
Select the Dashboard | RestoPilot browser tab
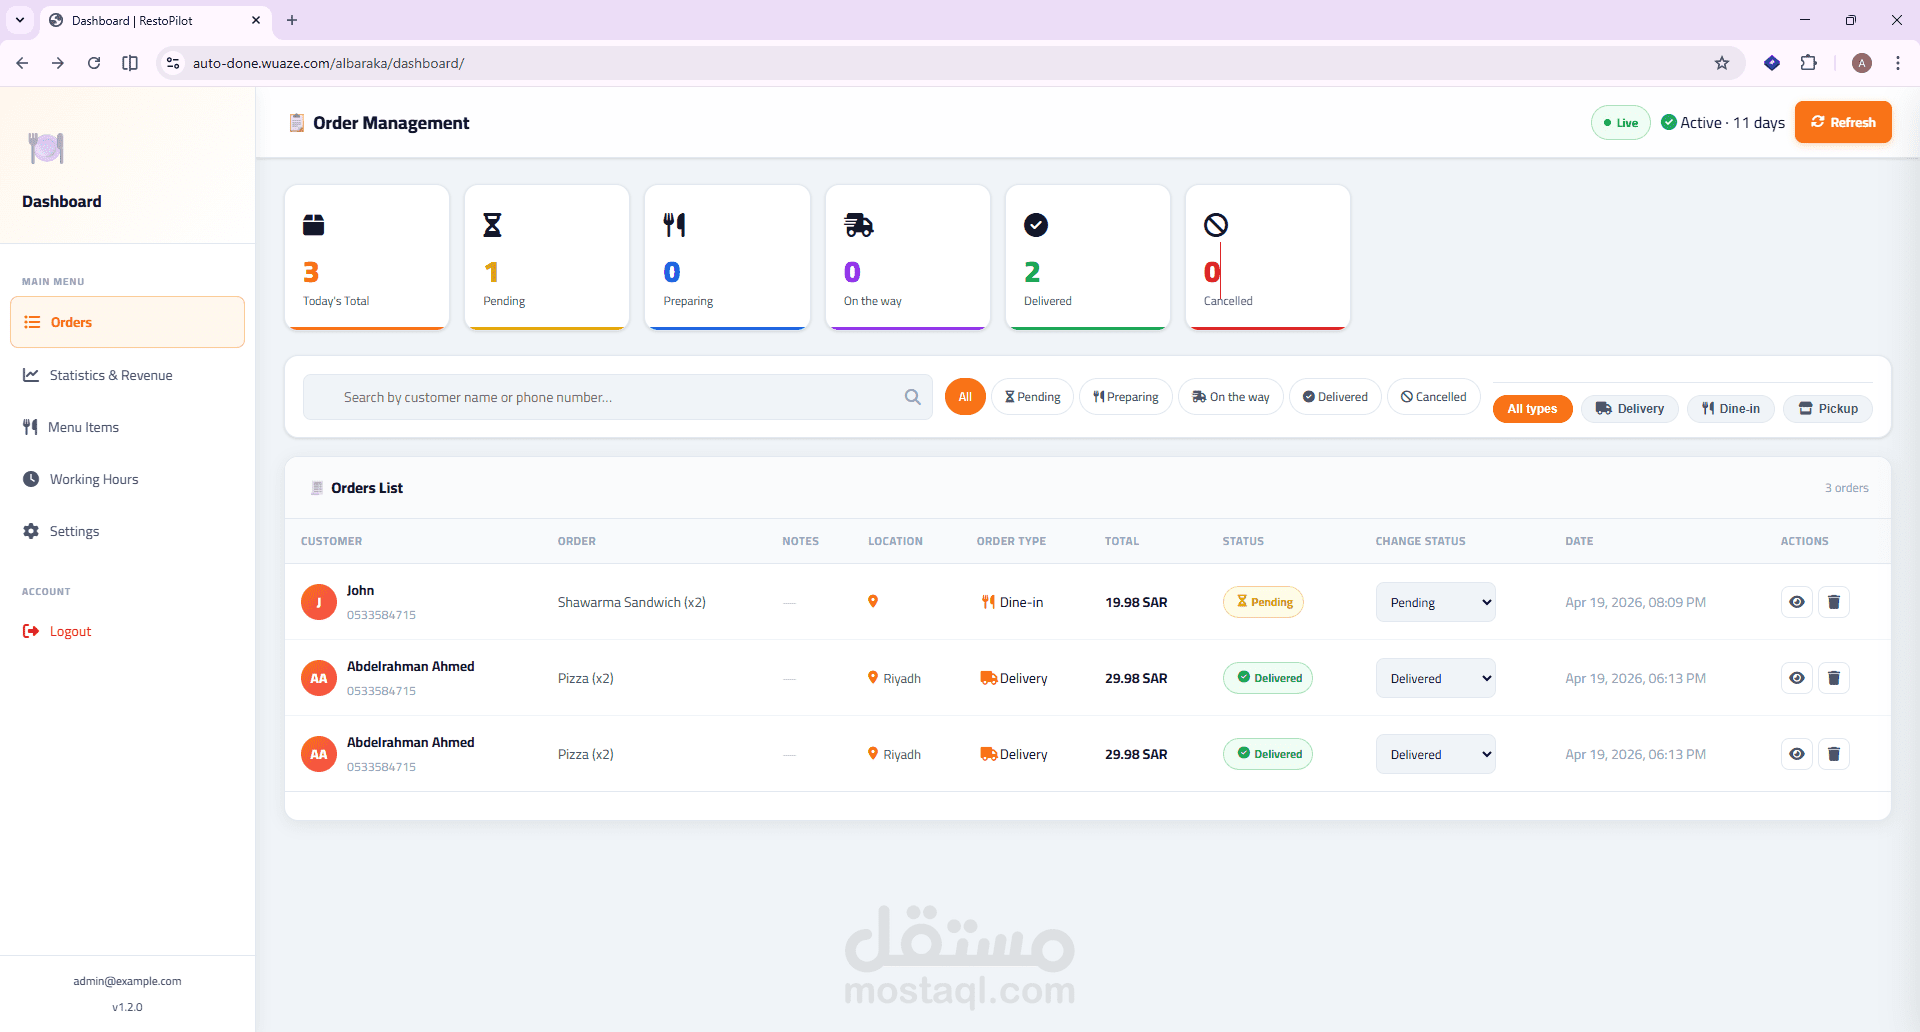click(156, 20)
